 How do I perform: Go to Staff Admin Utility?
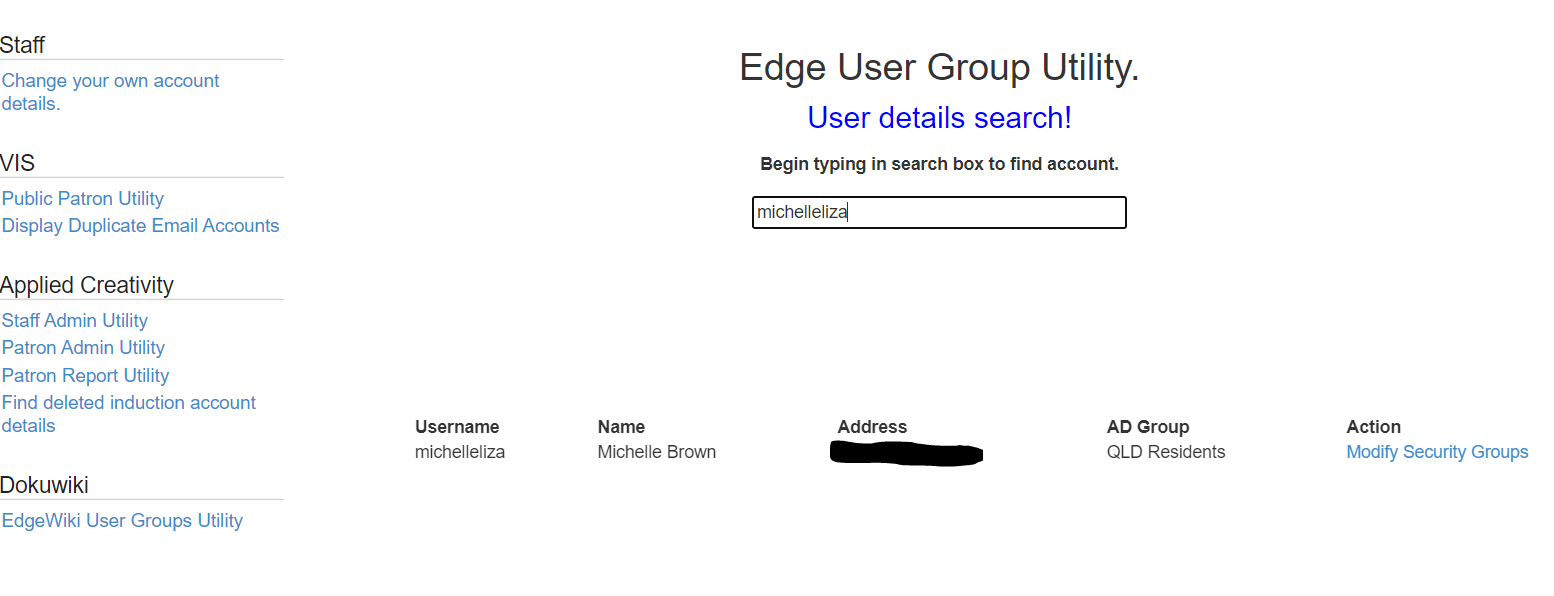click(75, 321)
